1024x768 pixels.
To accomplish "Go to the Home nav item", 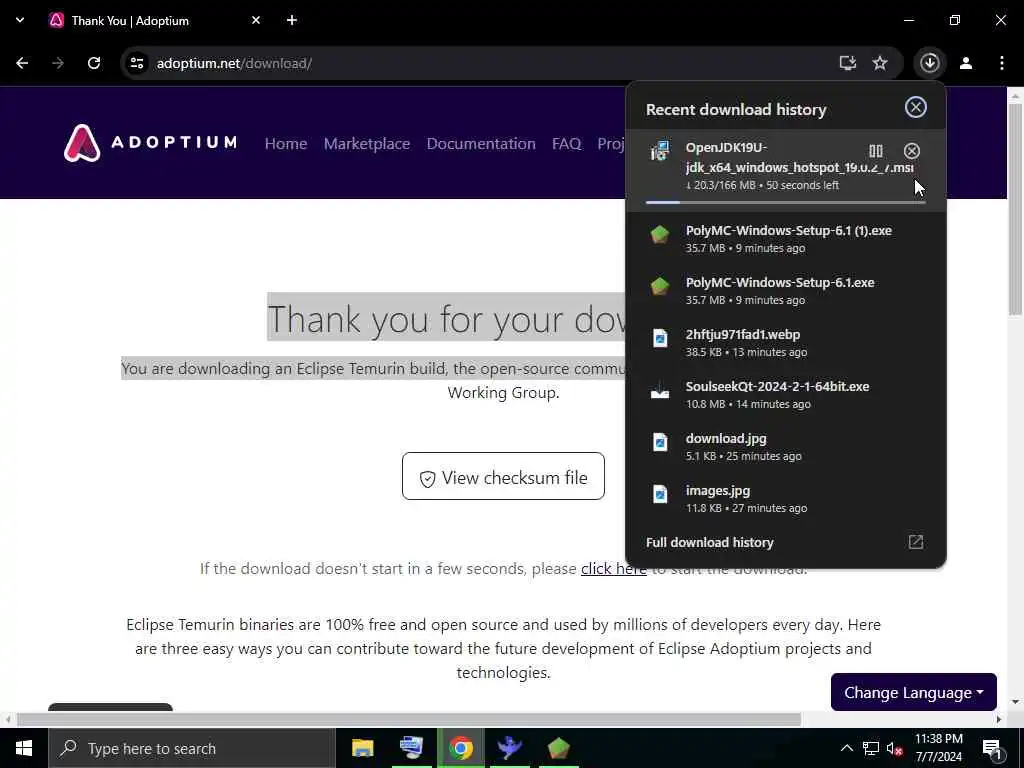I will (285, 144).
